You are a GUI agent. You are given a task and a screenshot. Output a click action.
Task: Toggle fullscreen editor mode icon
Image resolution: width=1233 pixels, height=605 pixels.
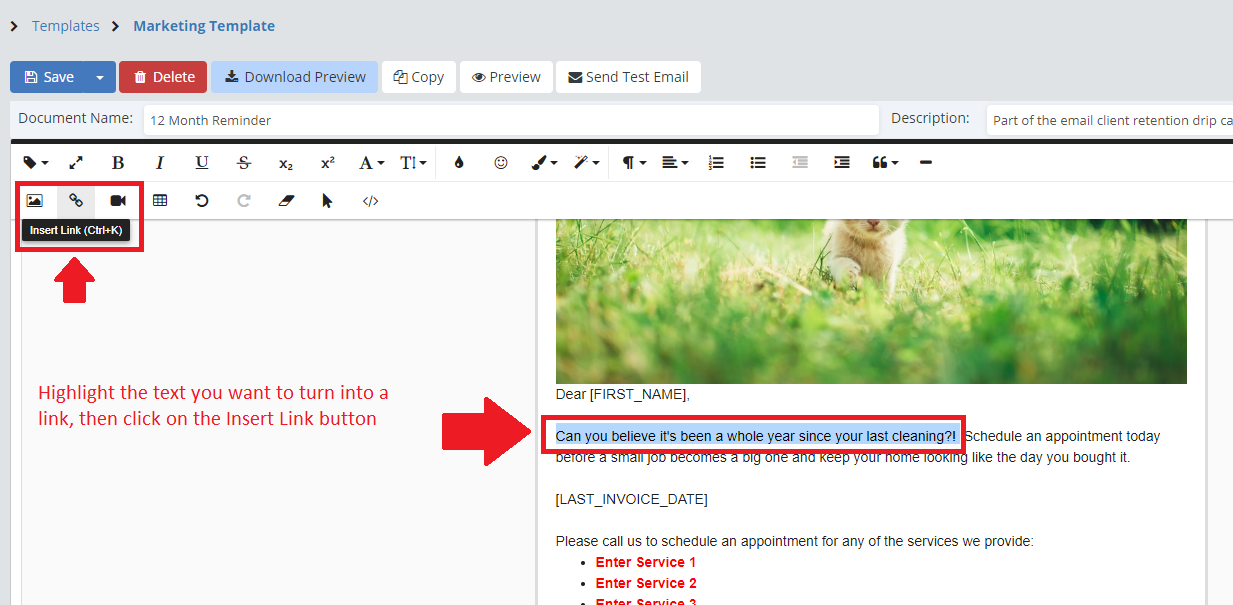click(x=76, y=163)
